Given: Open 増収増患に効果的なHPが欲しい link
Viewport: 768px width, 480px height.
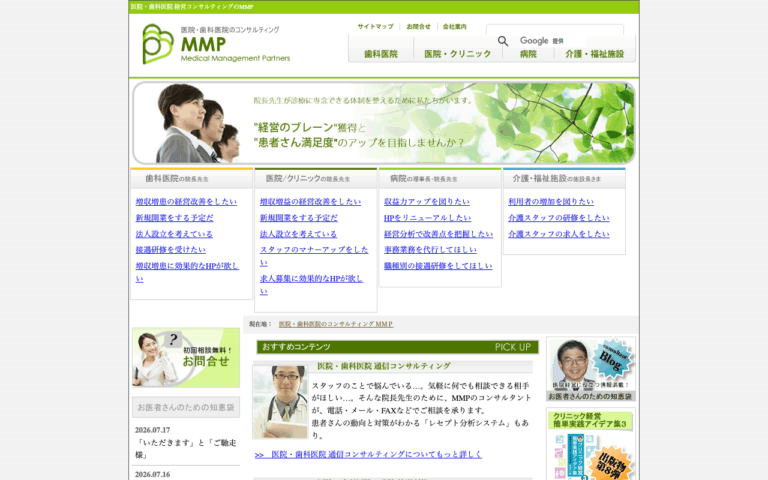Looking at the screenshot, I should [x=187, y=272].
